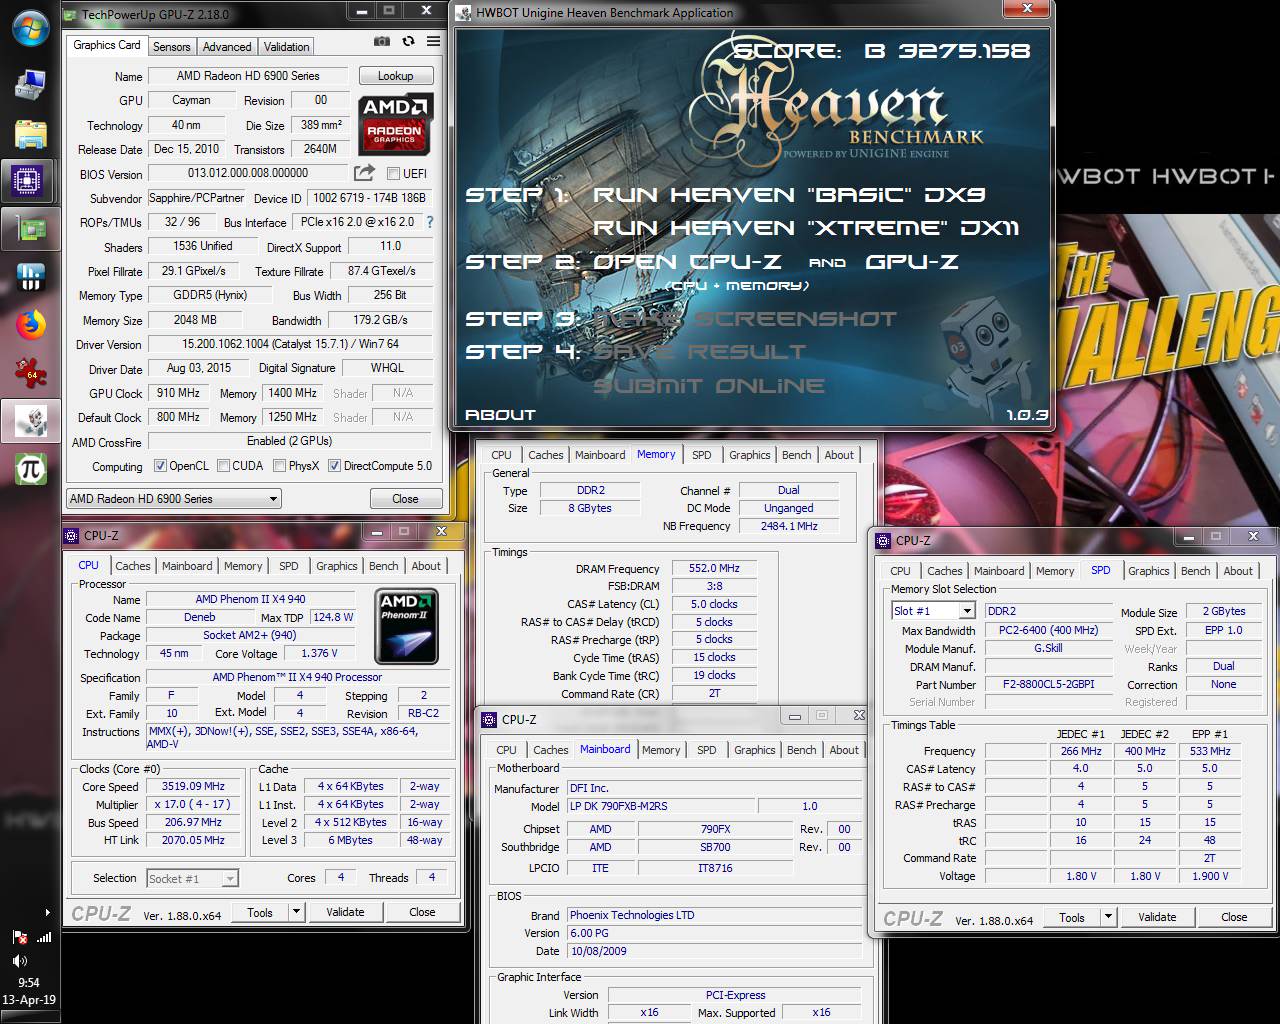
Task: Open the Bench tab in the memory CPU-Z window
Action: point(797,455)
